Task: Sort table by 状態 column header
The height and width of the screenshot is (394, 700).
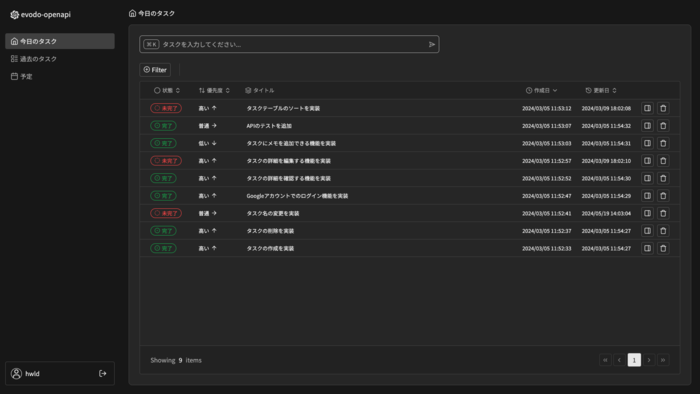Action: [x=167, y=91]
